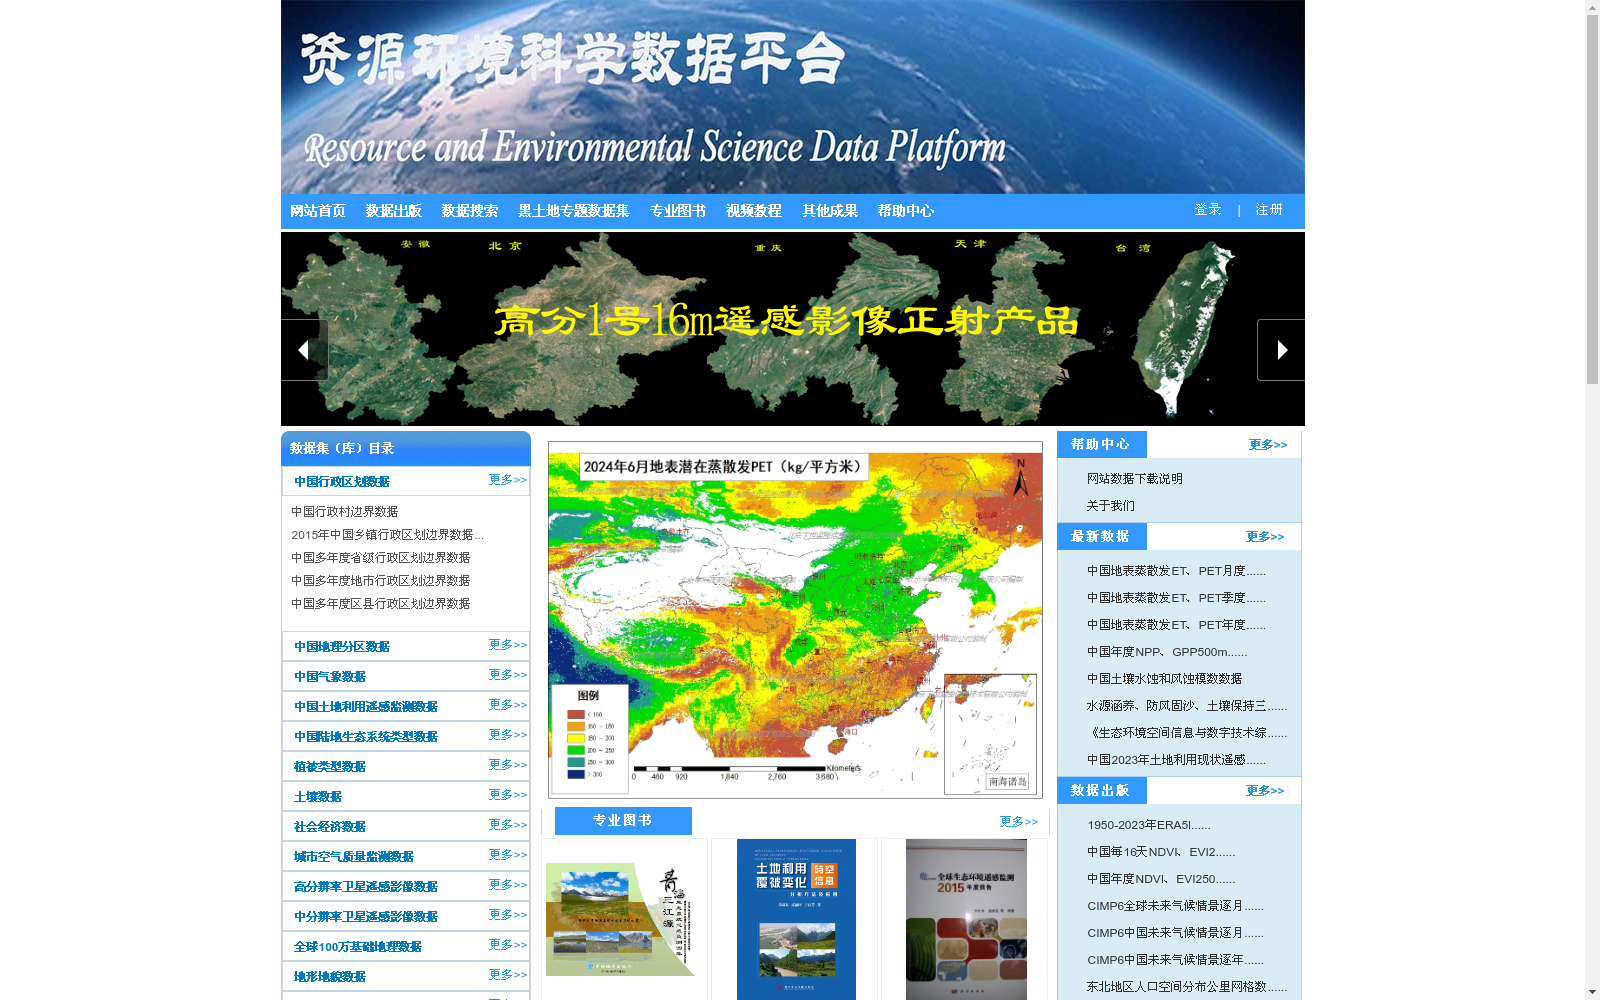This screenshot has width=1600, height=1000.
Task: Open the 网站首页 menu item
Action: pyautogui.click(x=318, y=211)
